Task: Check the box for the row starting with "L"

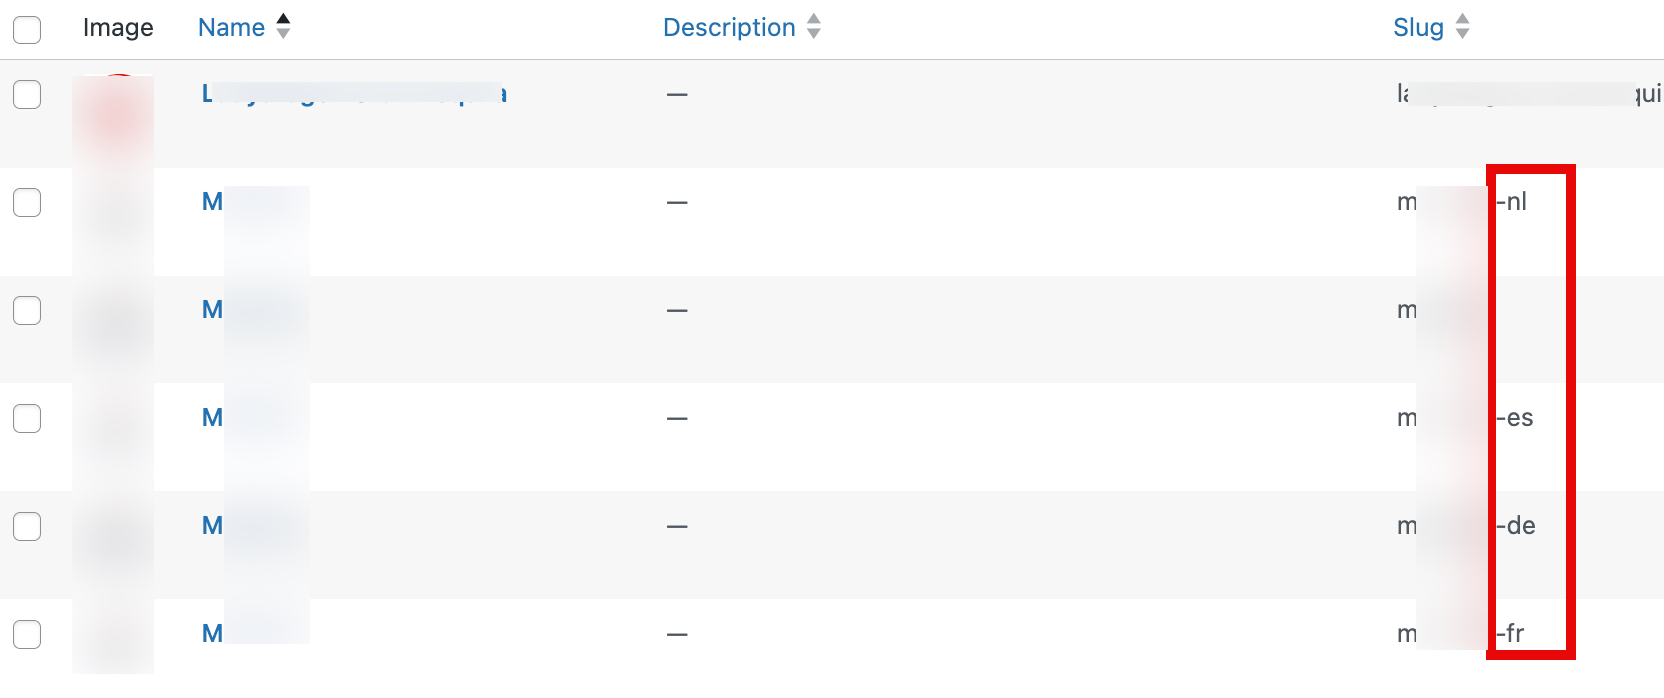Action: click(x=27, y=95)
